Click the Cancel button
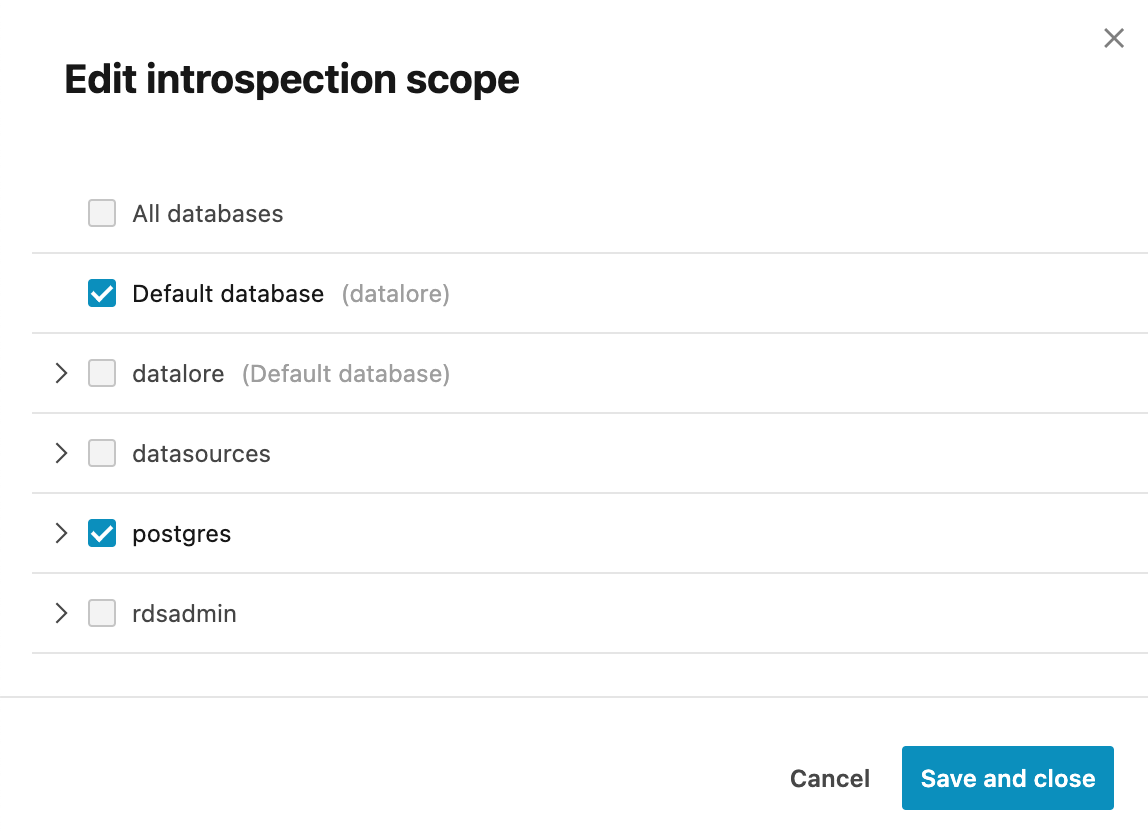The image size is (1148, 834). pyautogui.click(x=829, y=778)
